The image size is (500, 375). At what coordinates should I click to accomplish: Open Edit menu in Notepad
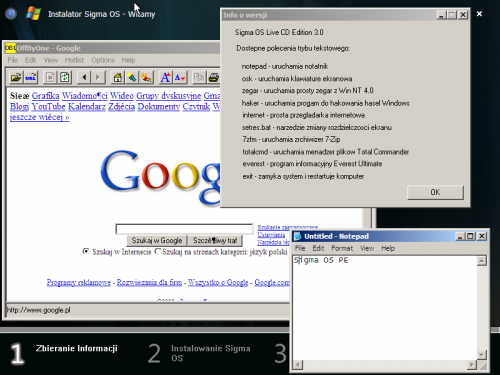318,248
